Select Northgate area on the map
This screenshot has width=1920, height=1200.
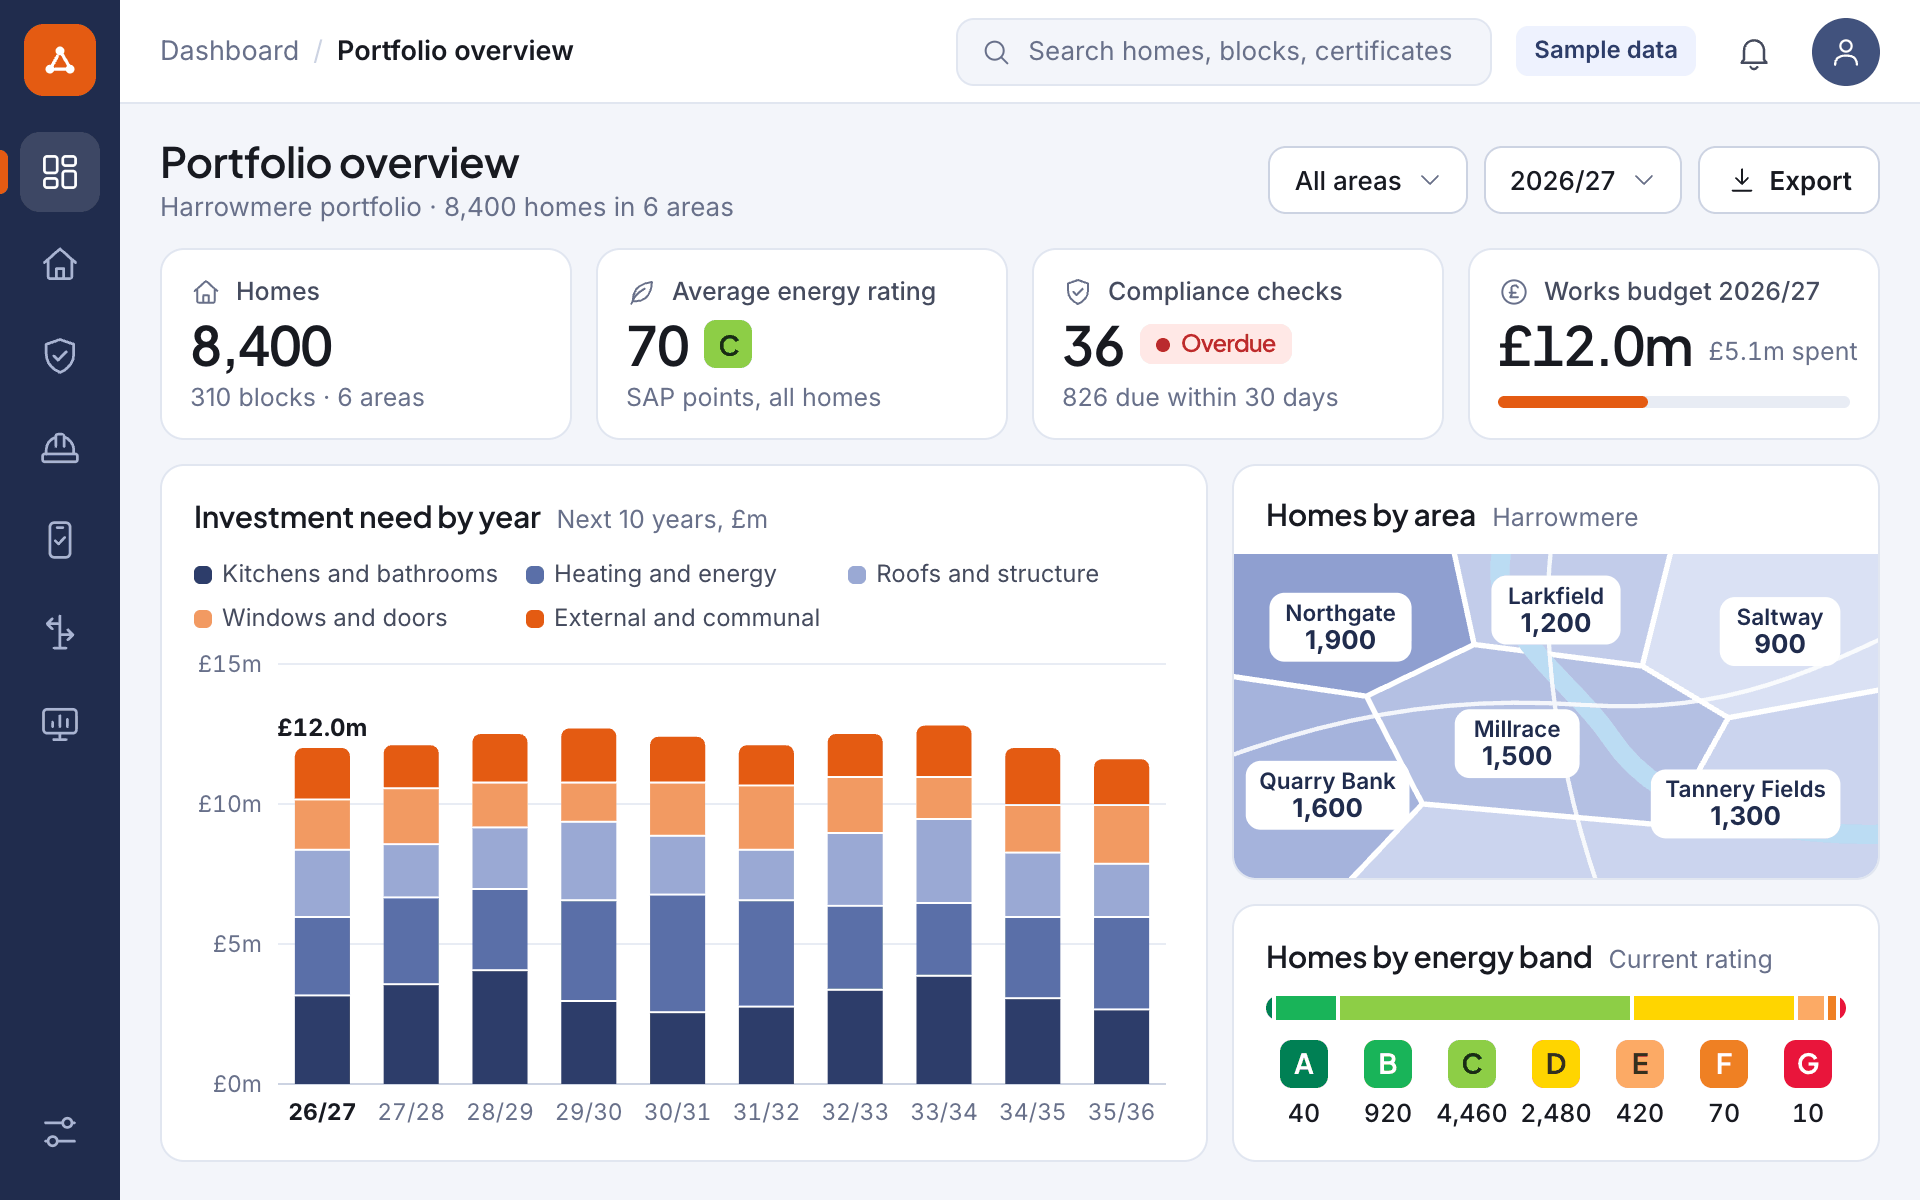click(1340, 627)
